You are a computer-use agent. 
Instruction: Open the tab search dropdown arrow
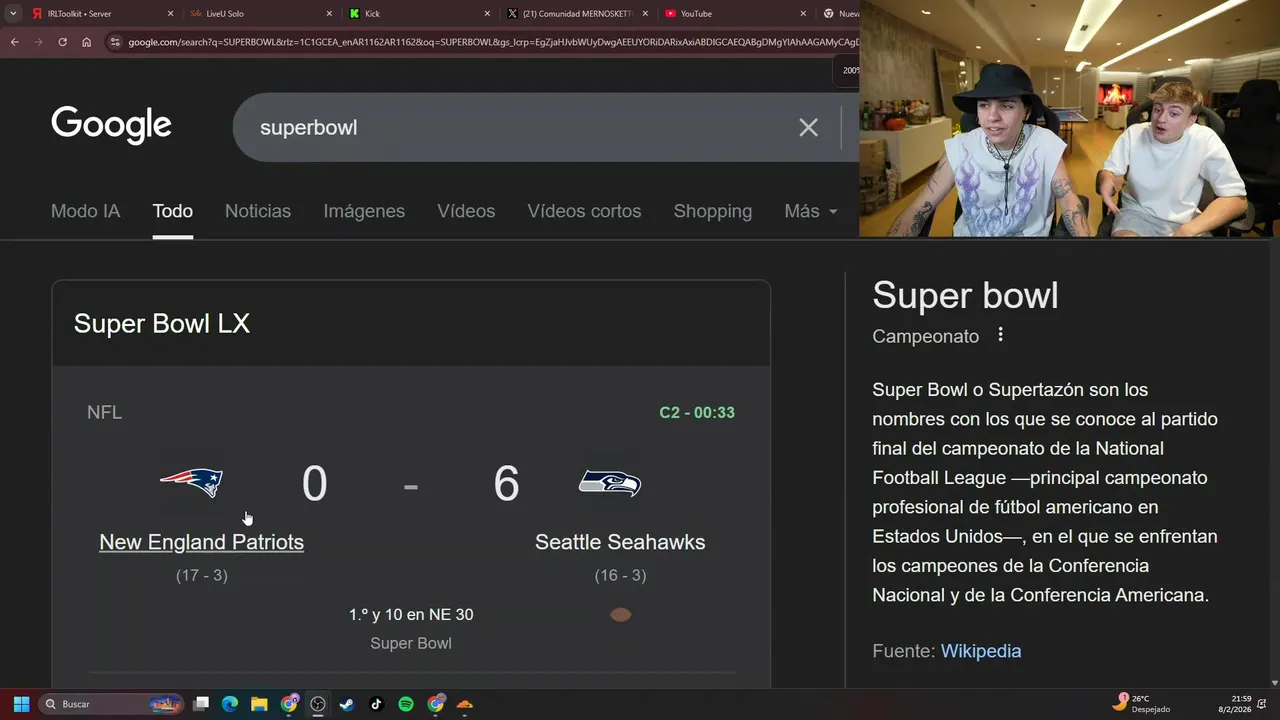(13, 14)
